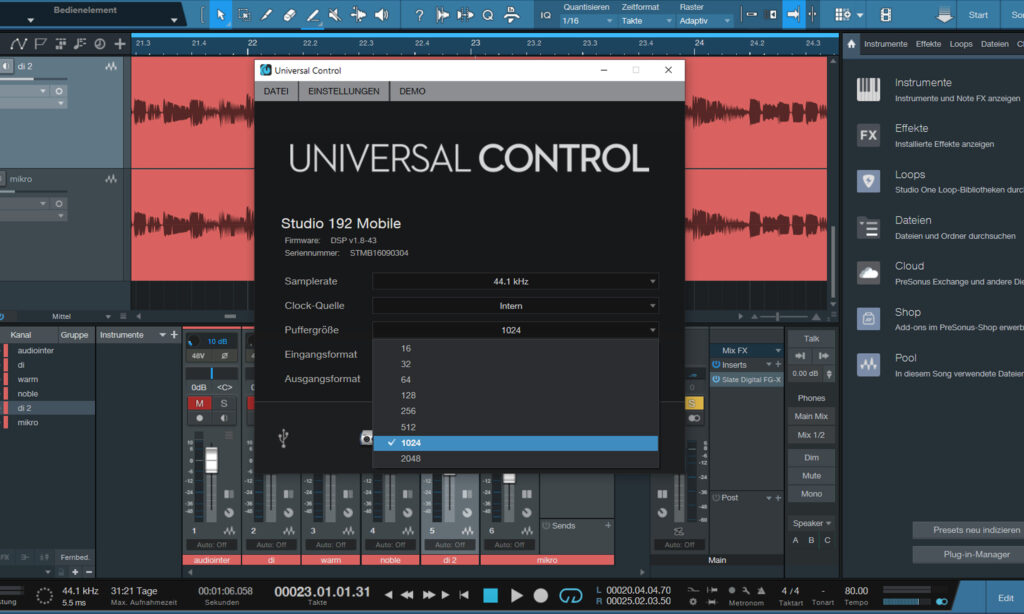This screenshot has height=614, width=1024.
Task: Select the Range tool in the toolbar
Action: click(244, 14)
